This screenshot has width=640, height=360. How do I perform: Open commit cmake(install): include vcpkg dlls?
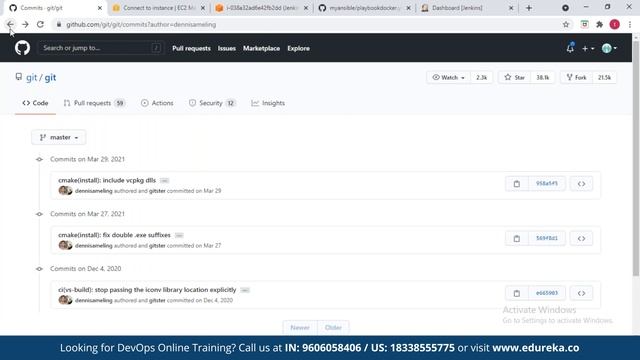click(x=107, y=180)
